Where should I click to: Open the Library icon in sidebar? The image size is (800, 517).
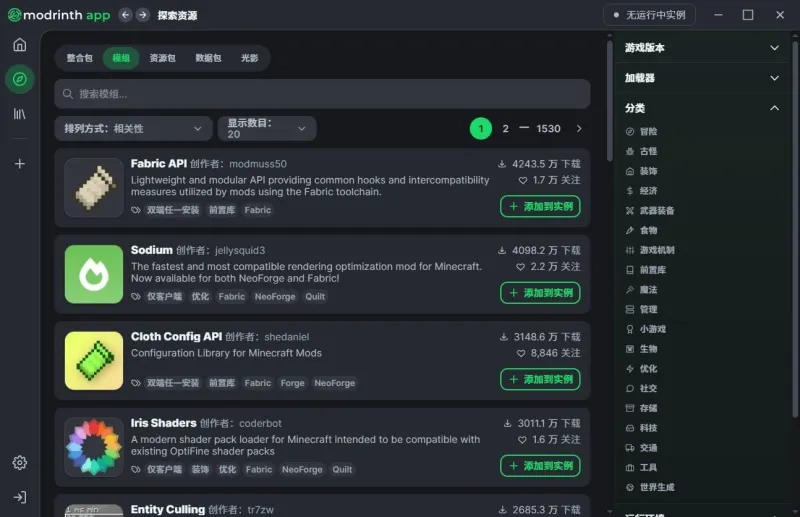coord(19,114)
